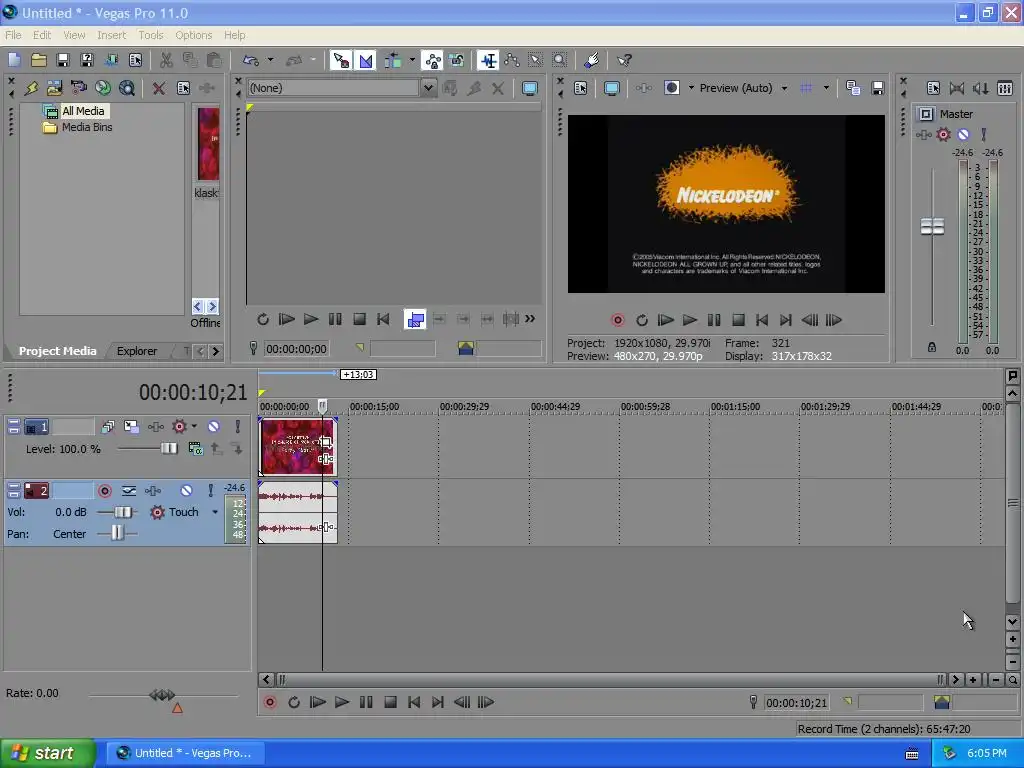Select the Envelope Edit tool
This screenshot has width=1024, height=768.
pyautogui.click(x=511, y=60)
